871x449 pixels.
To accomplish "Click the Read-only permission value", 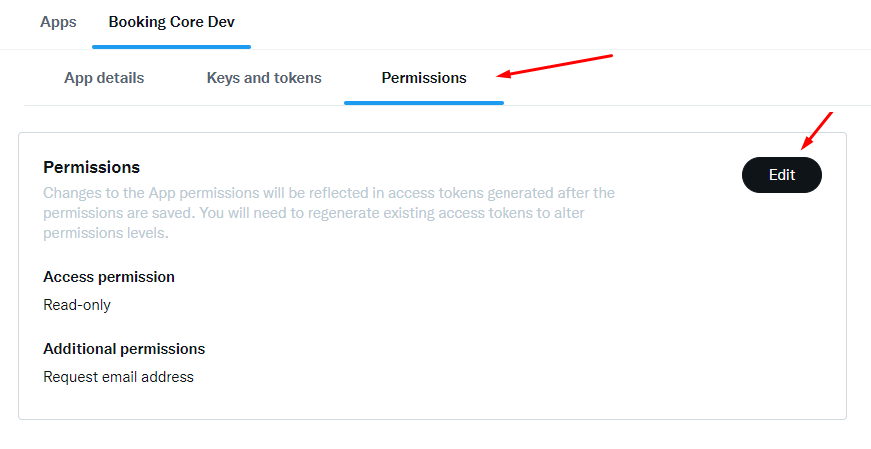I will click(x=77, y=305).
